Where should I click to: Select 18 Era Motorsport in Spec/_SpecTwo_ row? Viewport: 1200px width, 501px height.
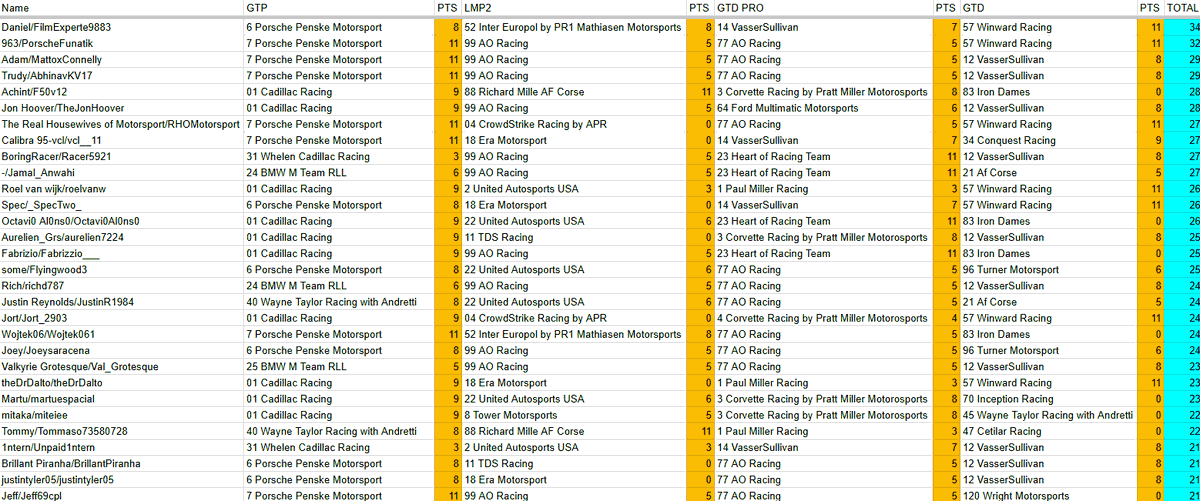[574, 205]
